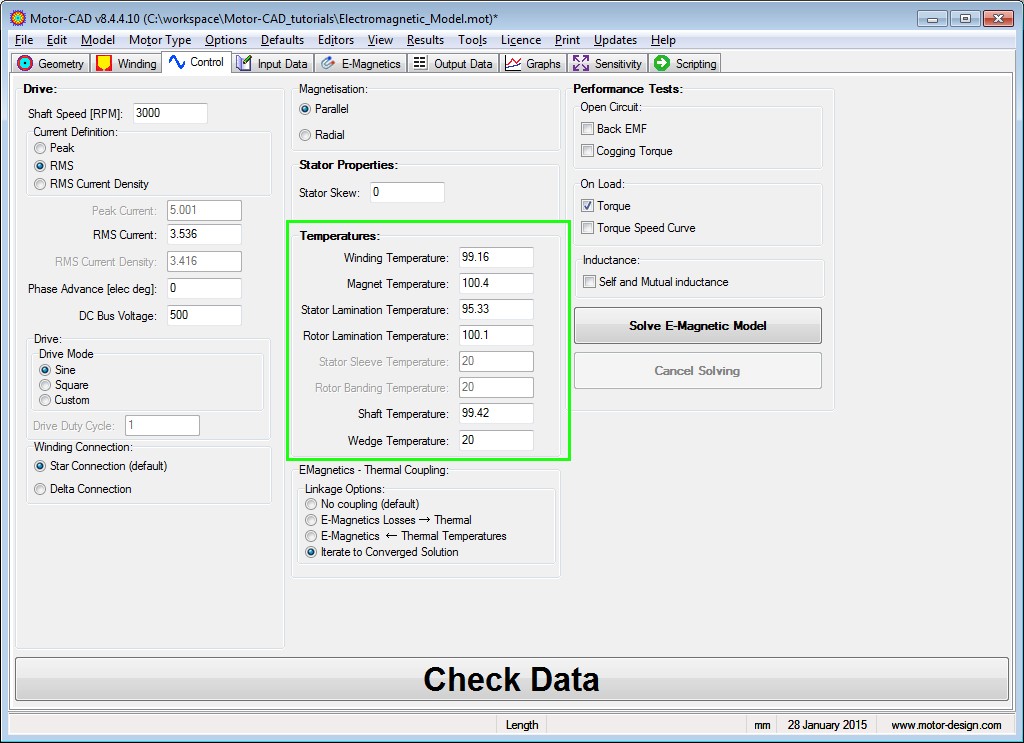Open the Output Data tab icon
This screenshot has width=1024, height=743.
click(x=420, y=64)
